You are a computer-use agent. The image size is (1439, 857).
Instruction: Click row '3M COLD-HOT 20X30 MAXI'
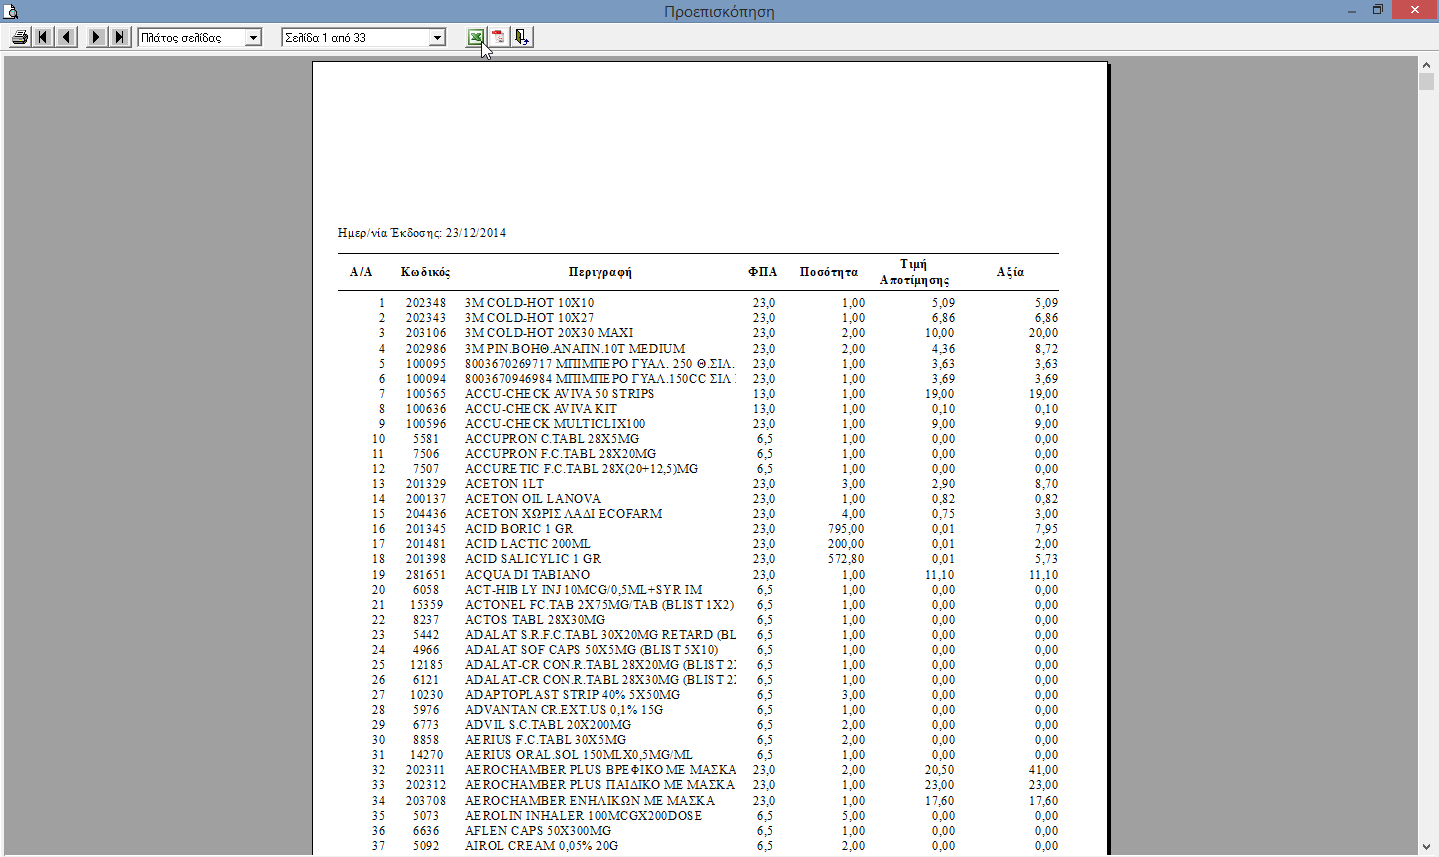tap(698, 333)
